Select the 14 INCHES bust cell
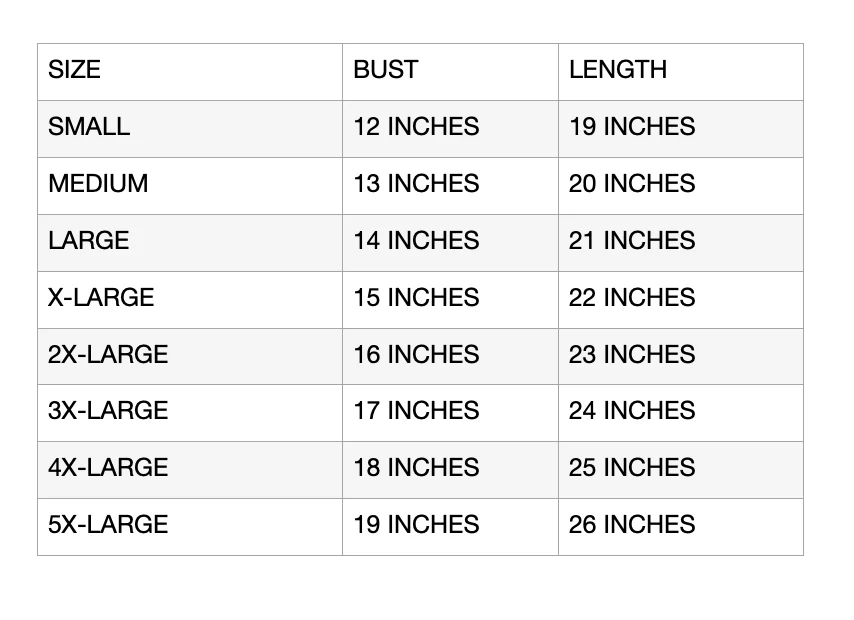 (x=450, y=243)
